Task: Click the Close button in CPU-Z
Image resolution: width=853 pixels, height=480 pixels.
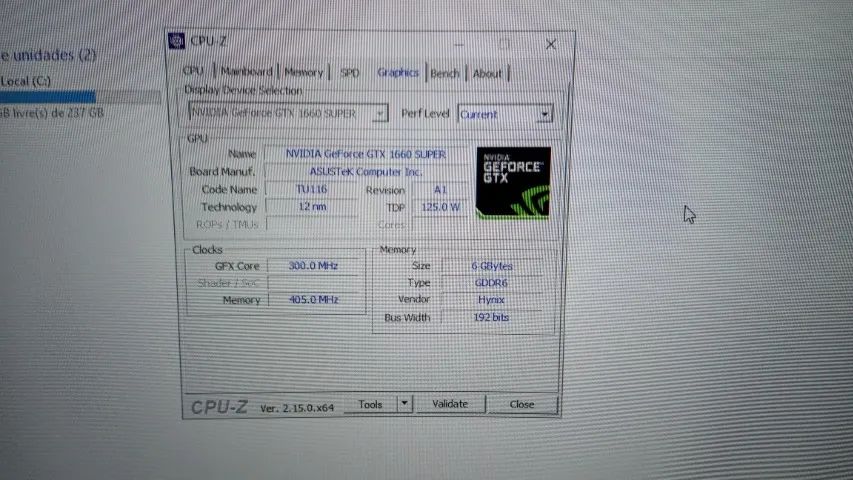Action: 522,404
